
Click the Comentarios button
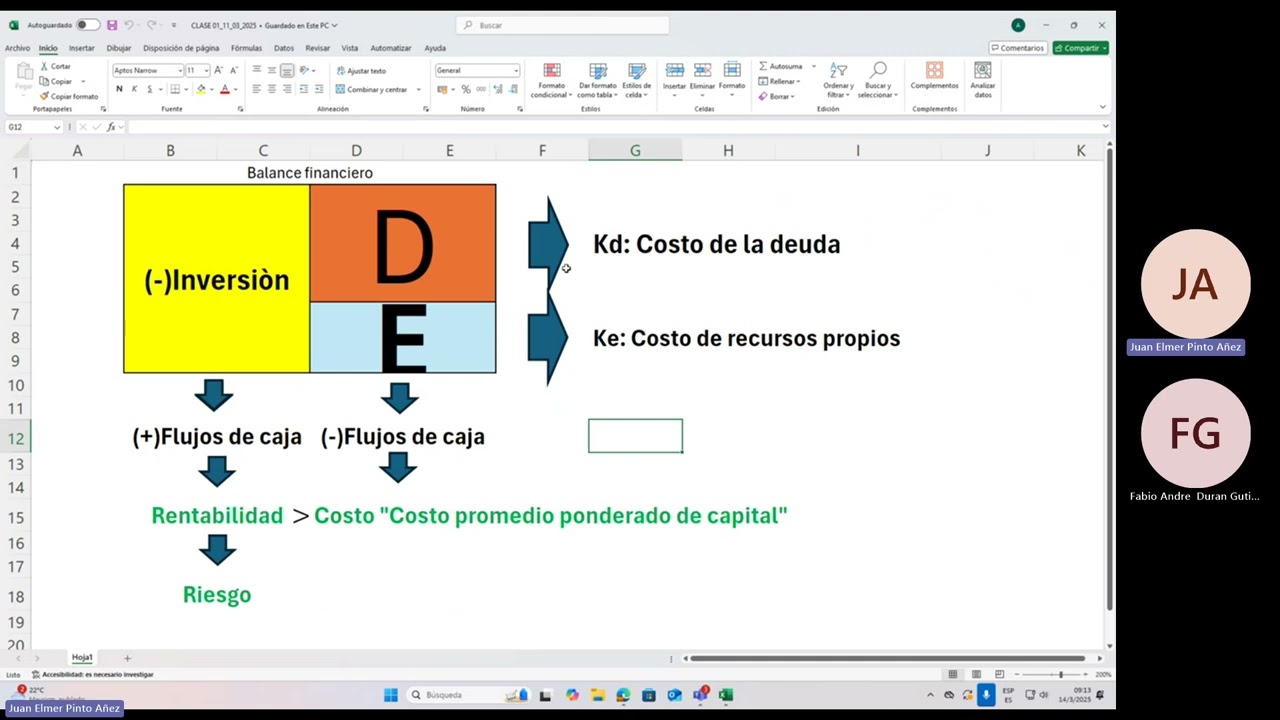pyautogui.click(x=1018, y=48)
